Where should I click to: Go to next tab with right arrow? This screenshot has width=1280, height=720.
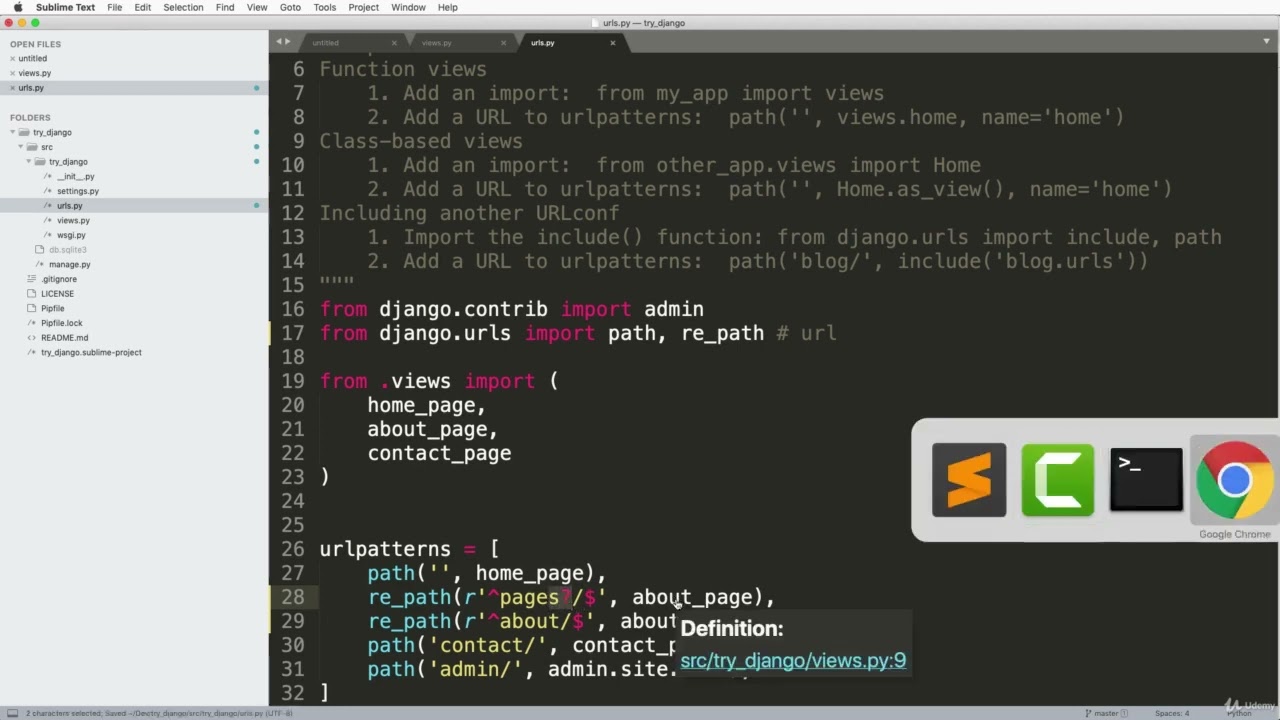click(288, 42)
